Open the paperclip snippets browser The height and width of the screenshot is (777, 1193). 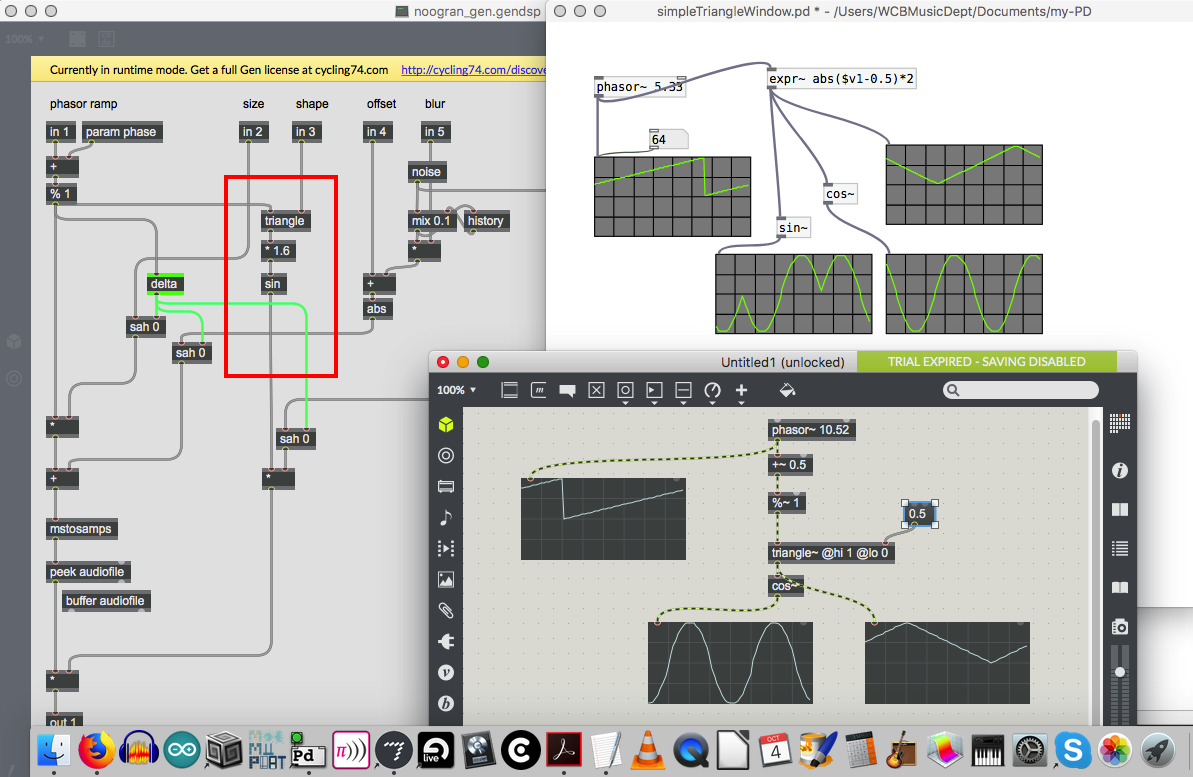point(446,610)
